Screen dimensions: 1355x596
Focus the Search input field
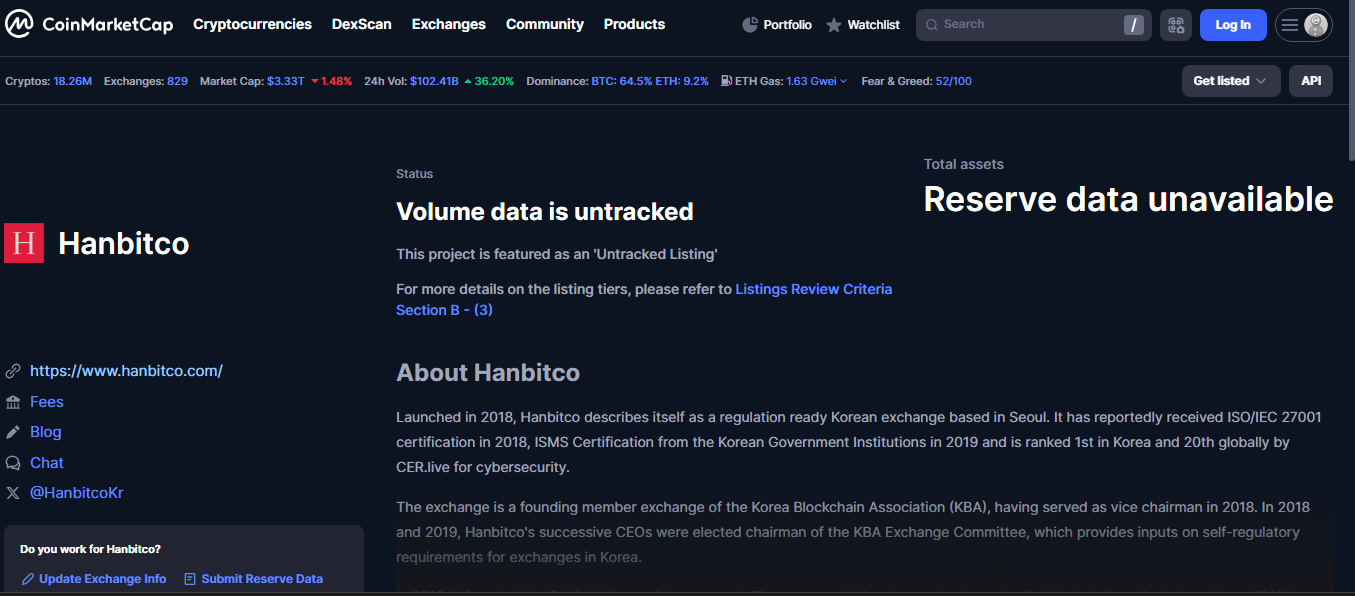tap(1034, 25)
